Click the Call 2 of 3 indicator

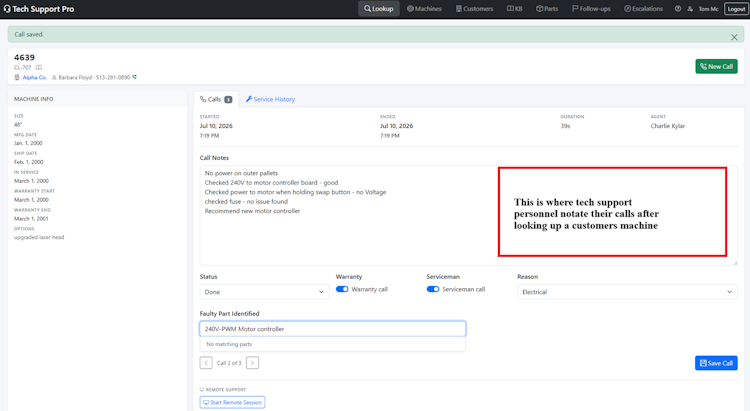click(229, 363)
